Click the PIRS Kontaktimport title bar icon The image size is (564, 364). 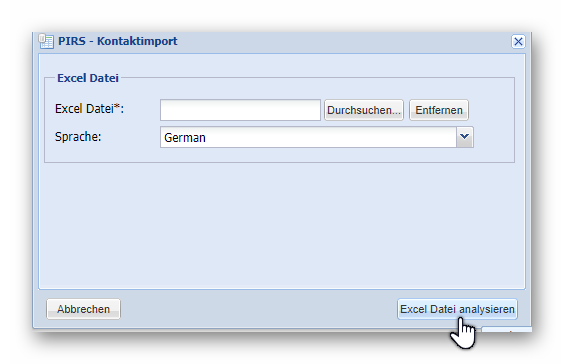click(x=46, y=41)
